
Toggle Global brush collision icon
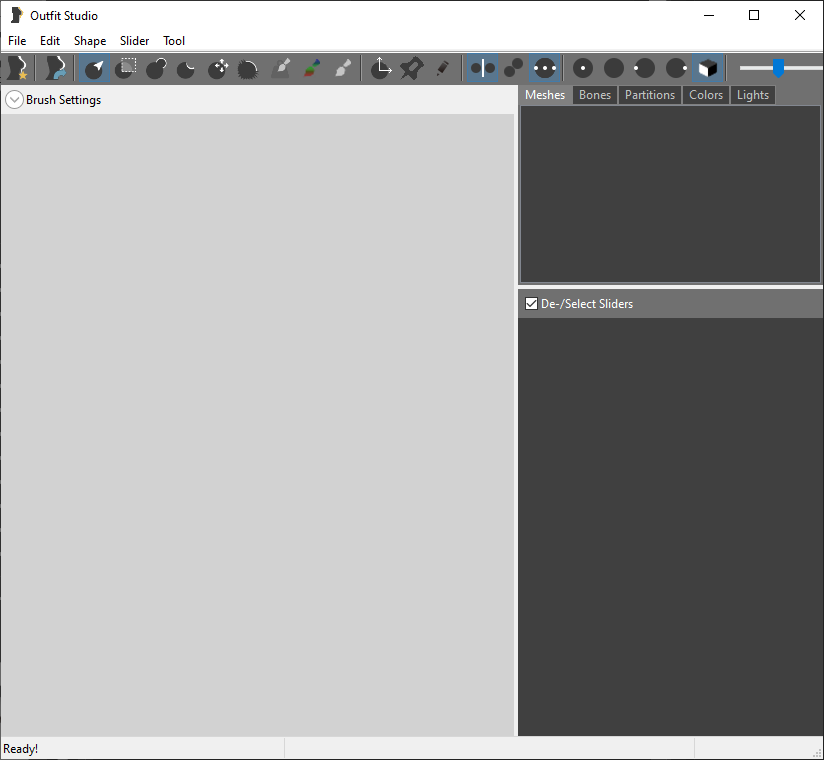(x=545, y=68)
